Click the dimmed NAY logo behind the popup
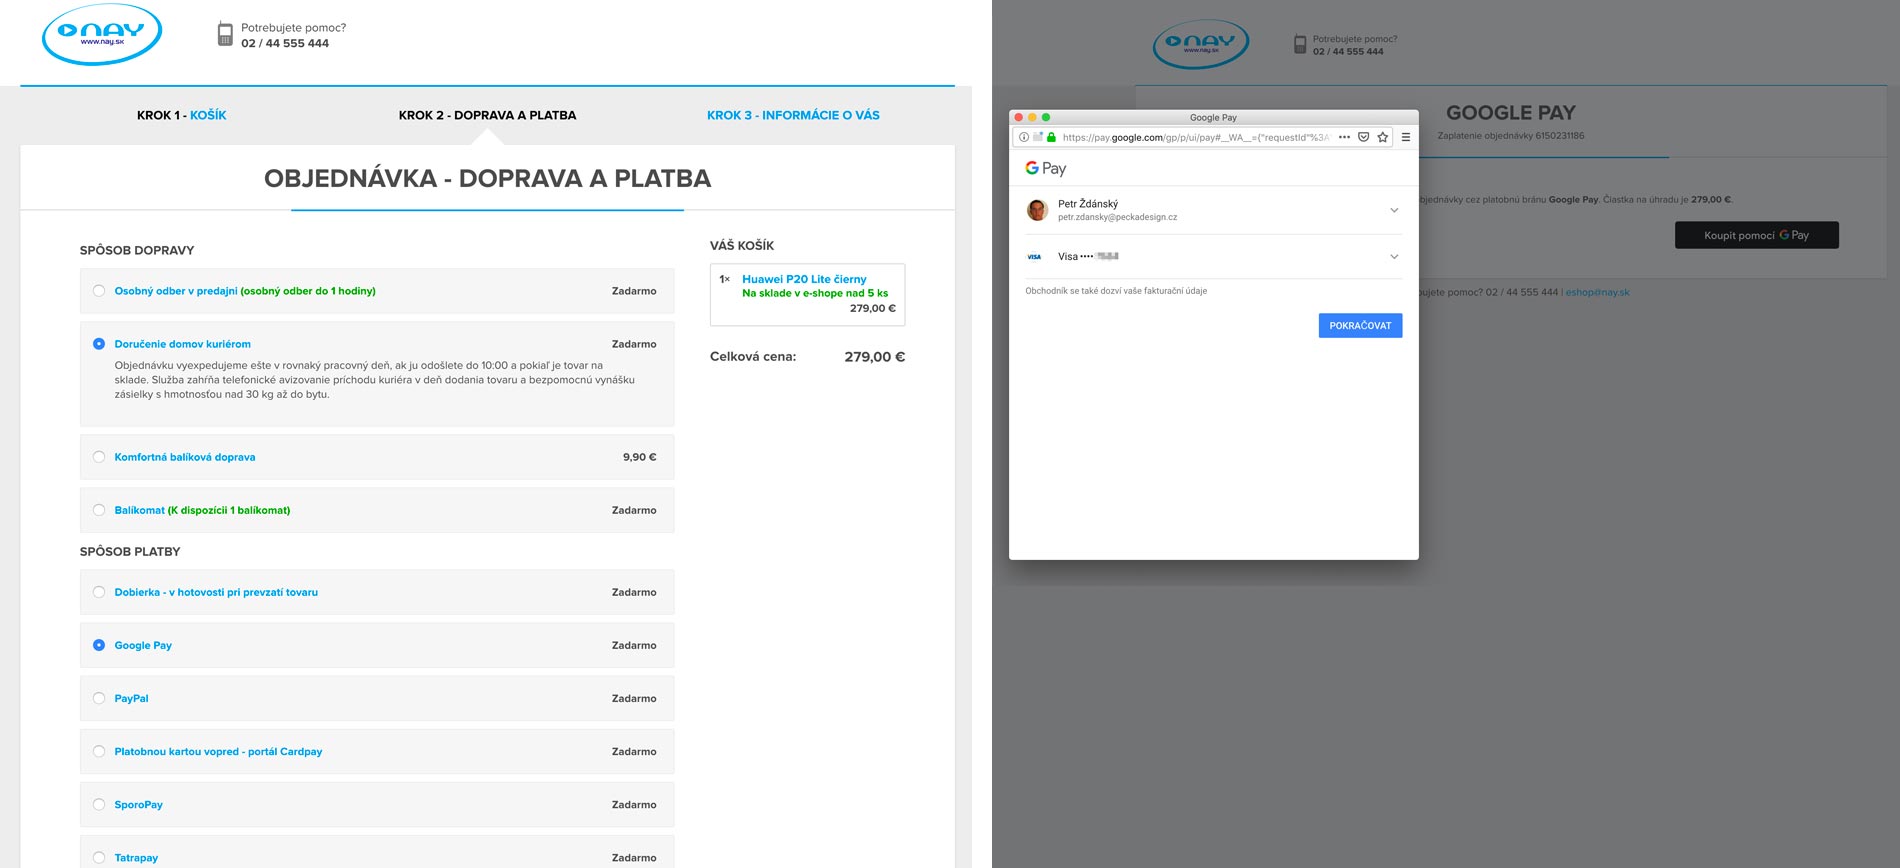This screenshot has height=868, width=1900. (1201, 44)
